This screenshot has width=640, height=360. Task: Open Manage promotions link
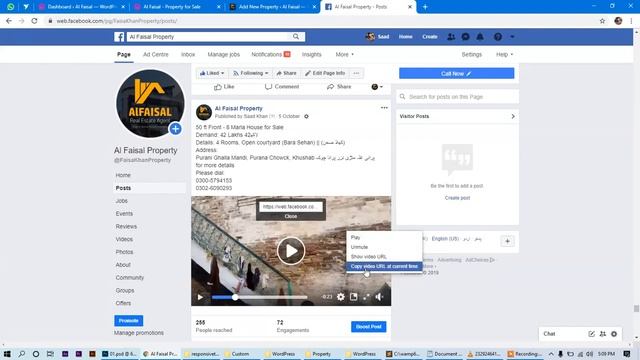[139, 333]
